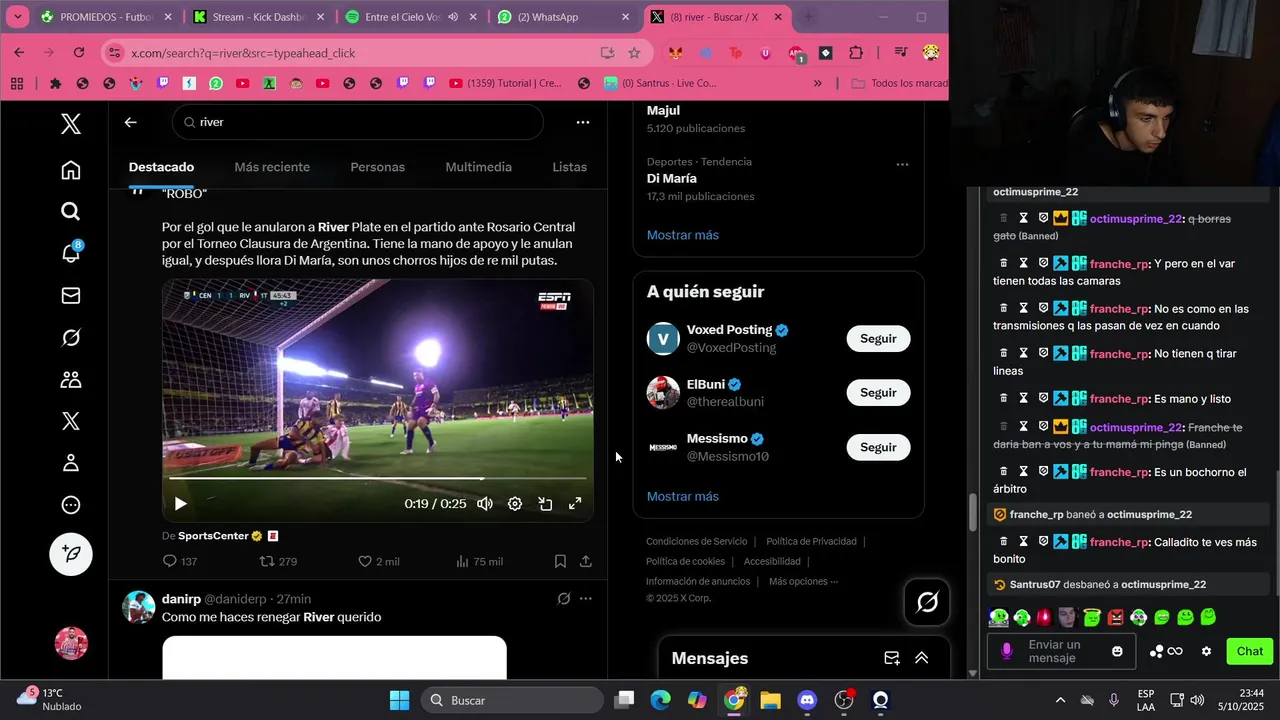Mute the video with speaker icon
This screenshot has width=1280, height=720.
click(485, 504)
